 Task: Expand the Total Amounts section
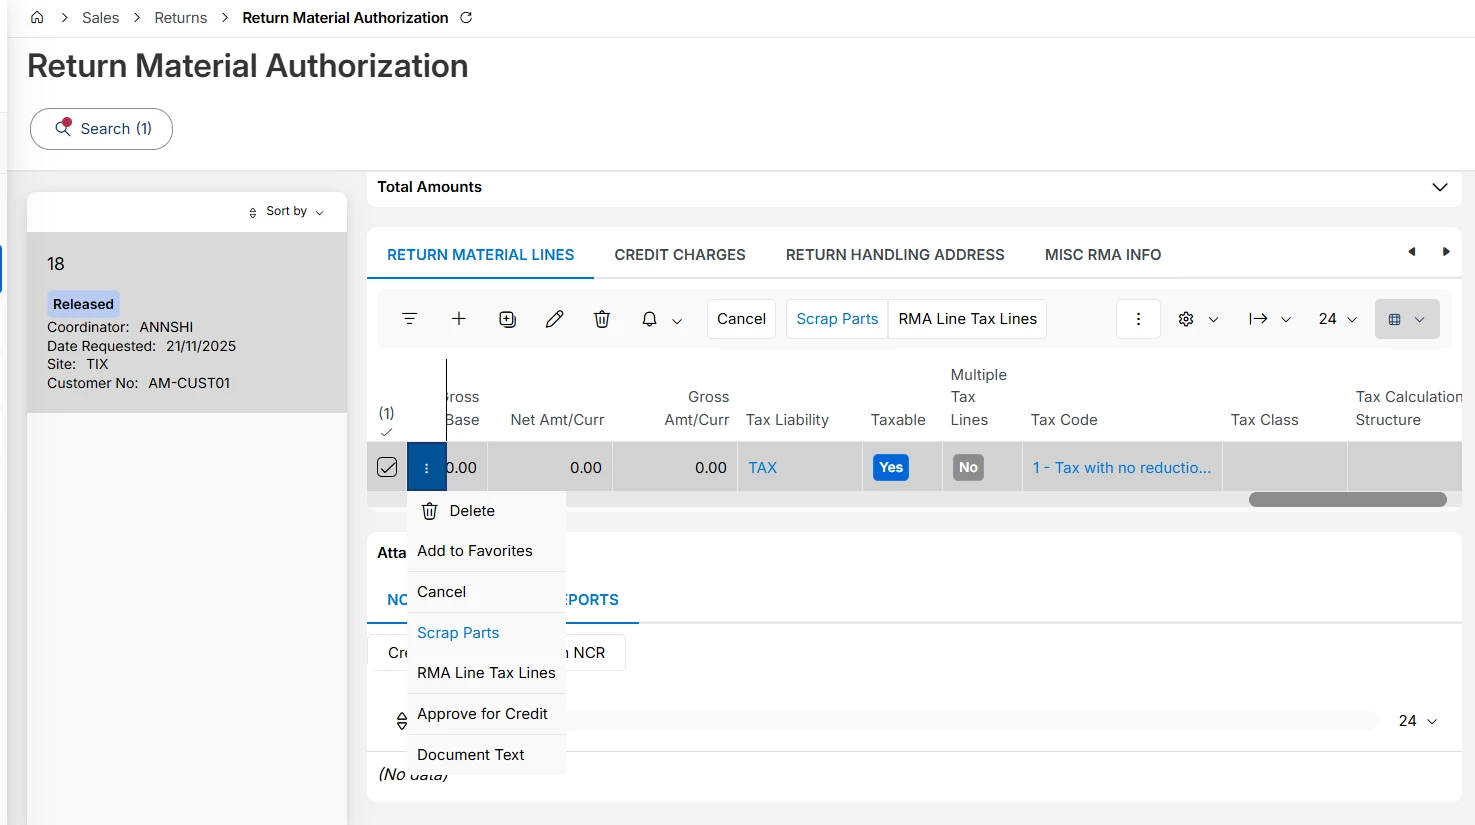[1439, 187]
